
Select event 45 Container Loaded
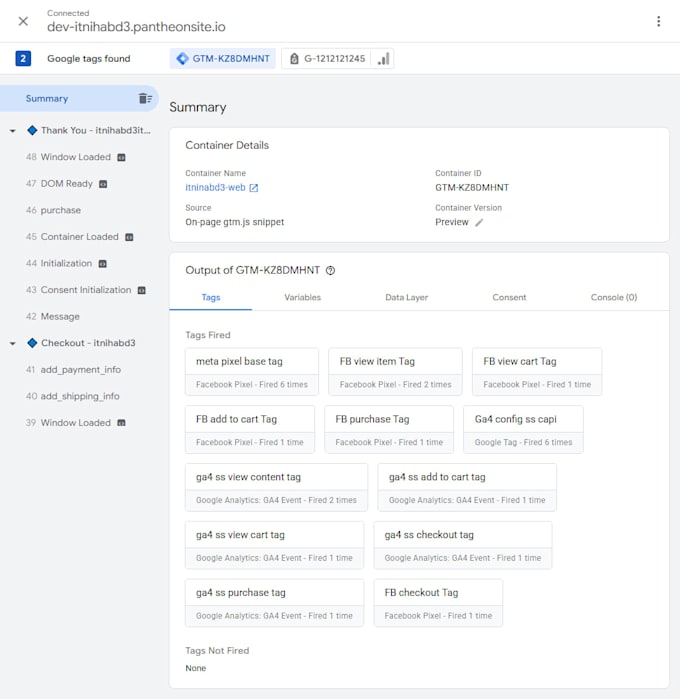[x=72, y=237]
